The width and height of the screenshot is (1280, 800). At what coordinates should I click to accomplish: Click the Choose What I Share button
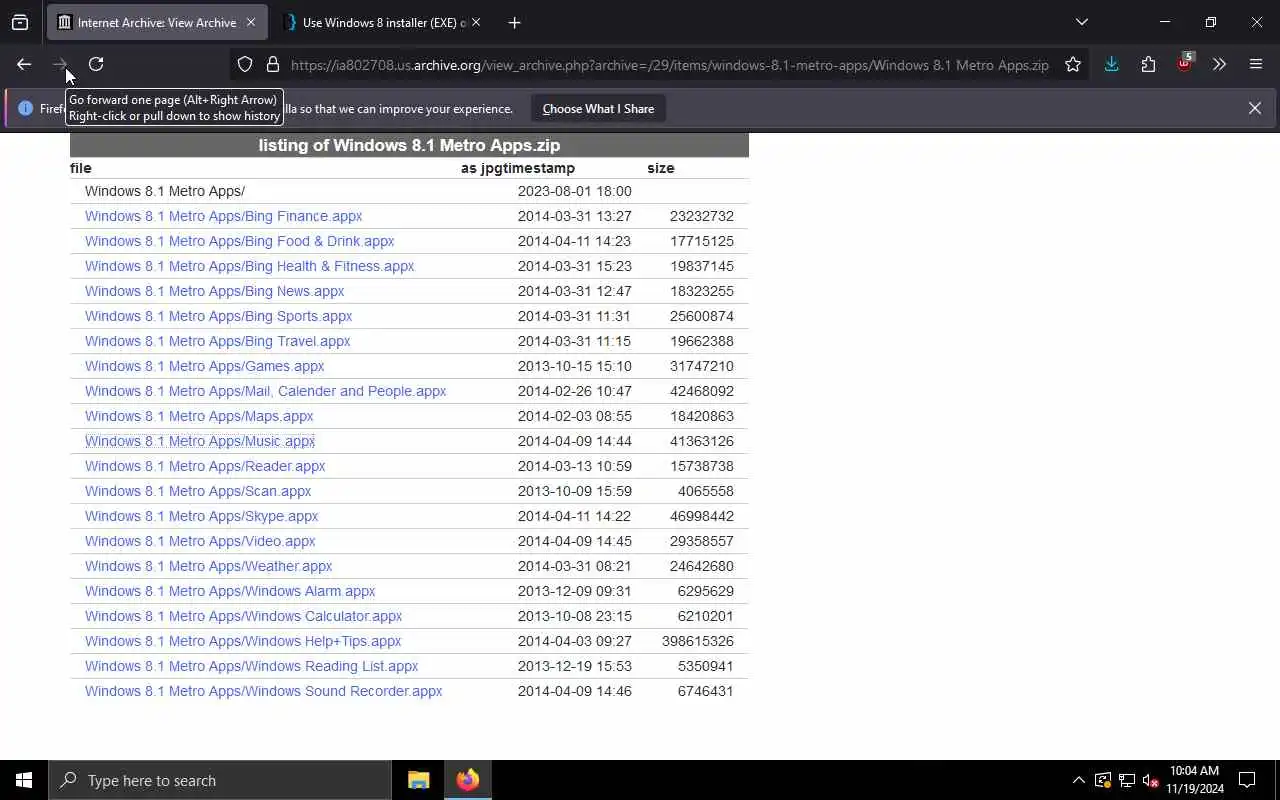pos(598,108)
